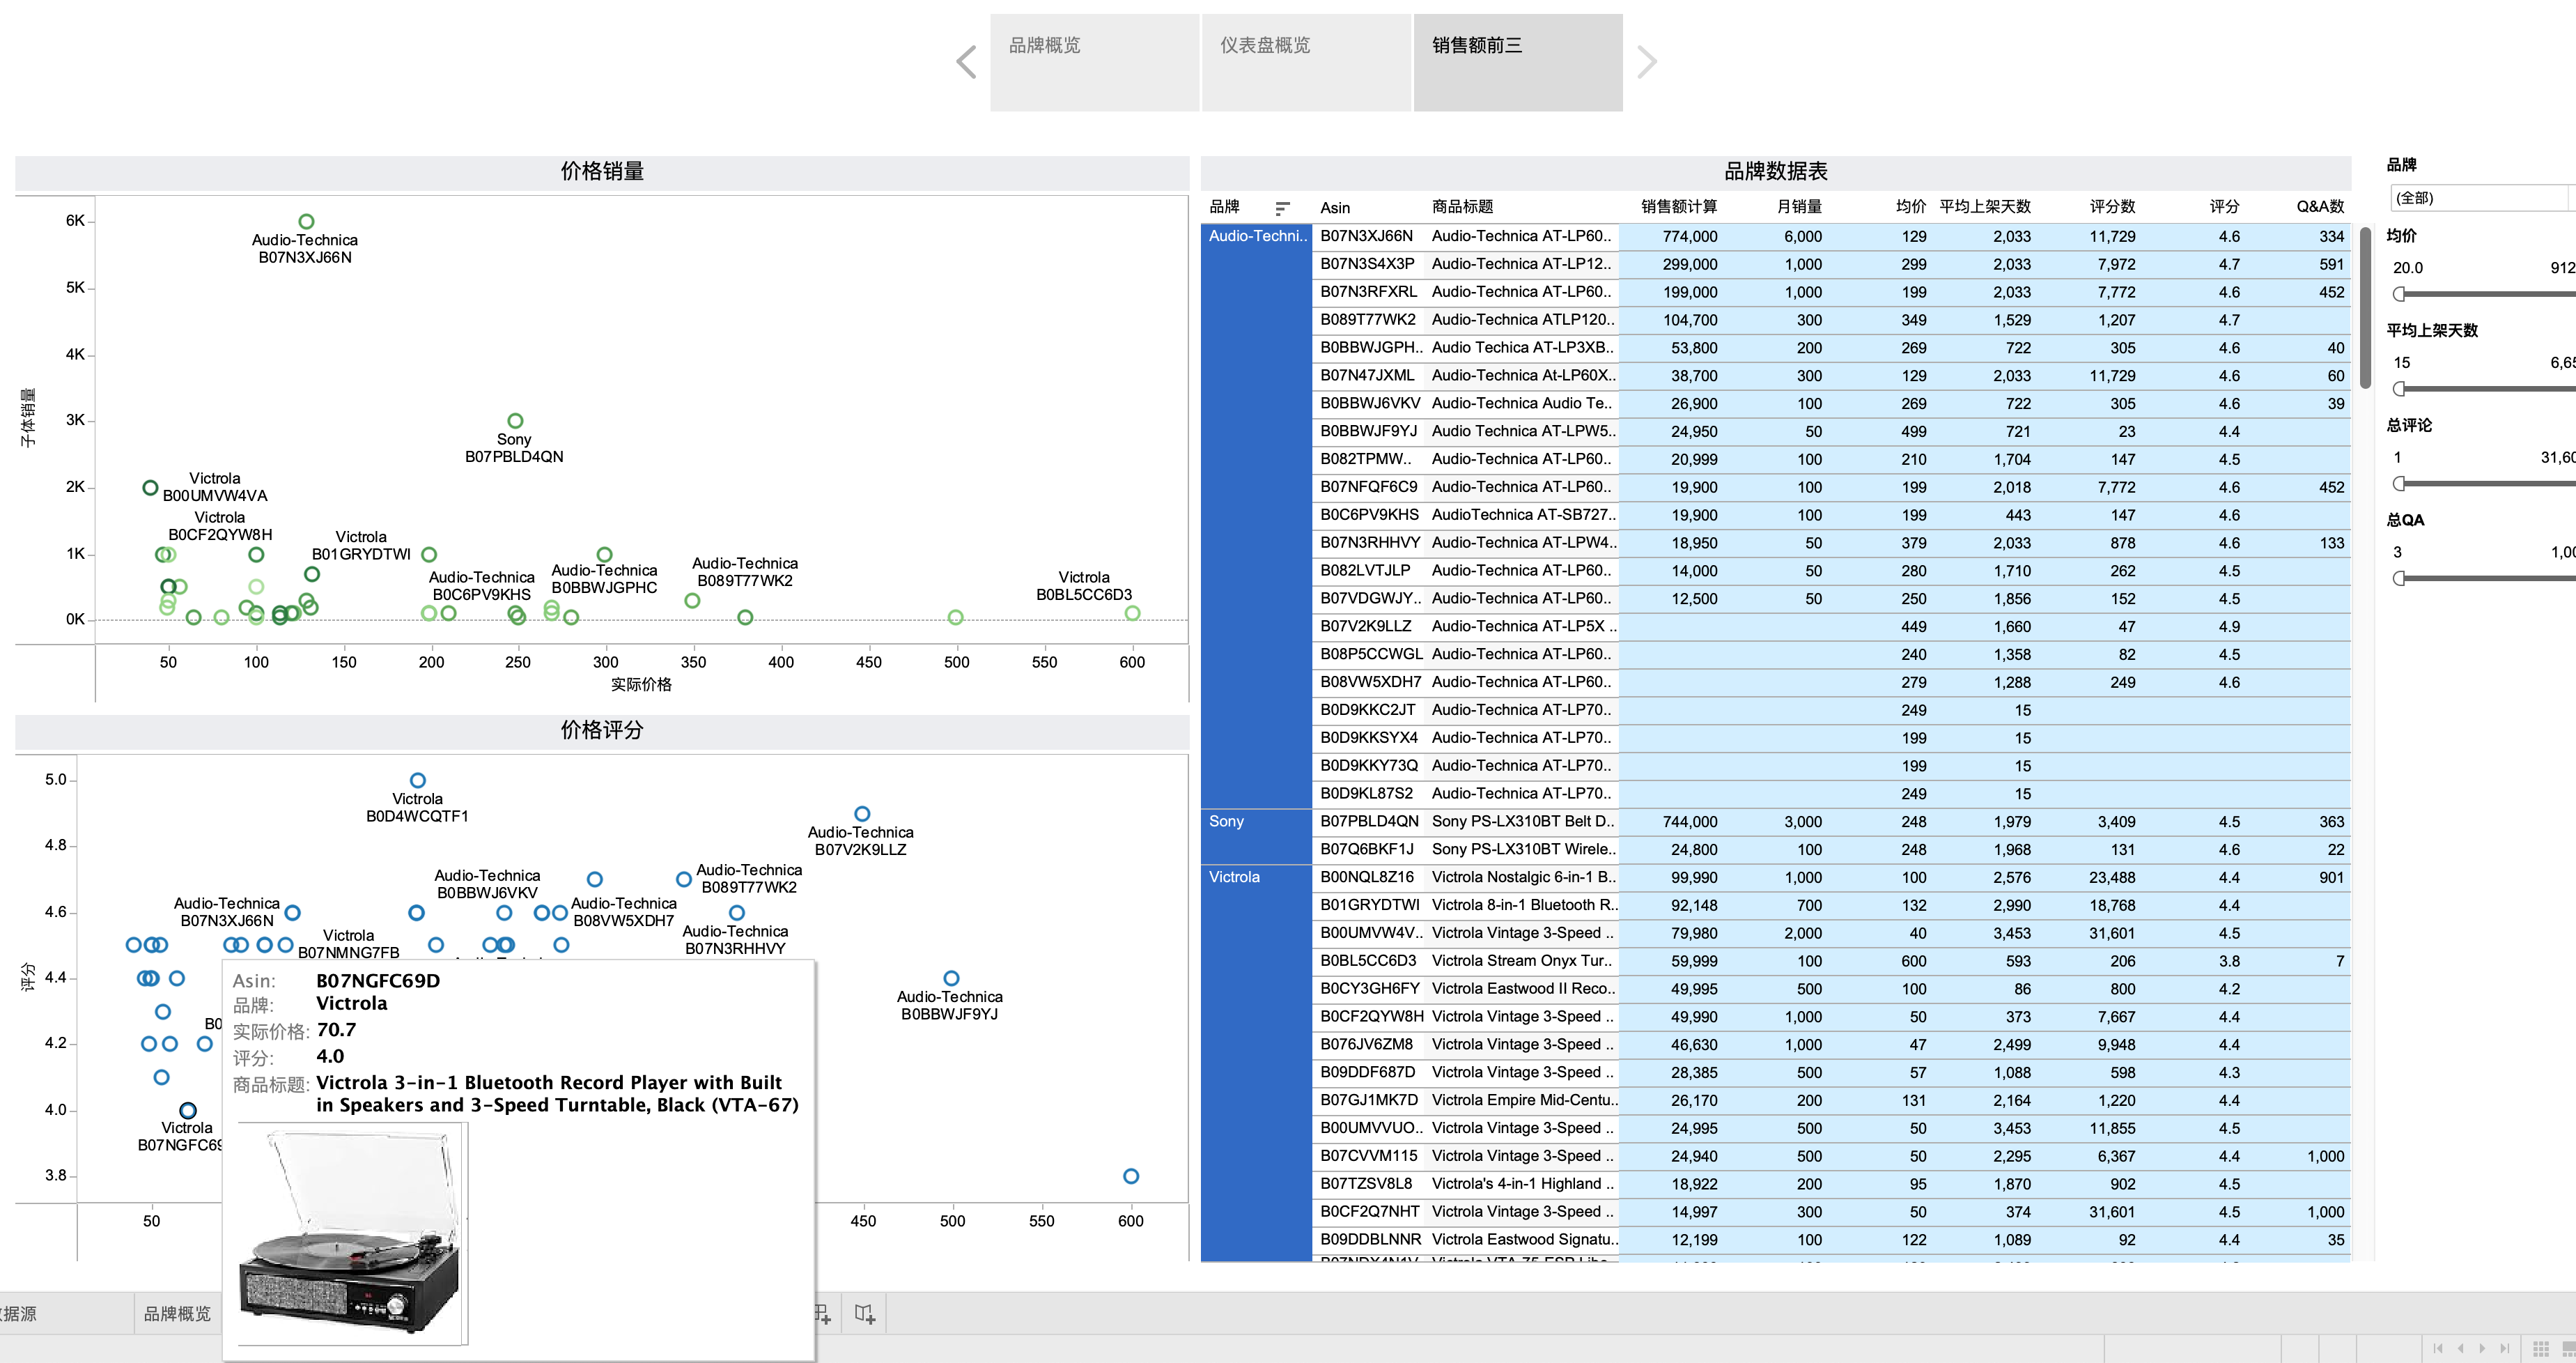Select the Audio-Technica B07V2K9LLZ mark in 价格评分
This screenshot has height=1363, width=2576.
pos(862,814)
